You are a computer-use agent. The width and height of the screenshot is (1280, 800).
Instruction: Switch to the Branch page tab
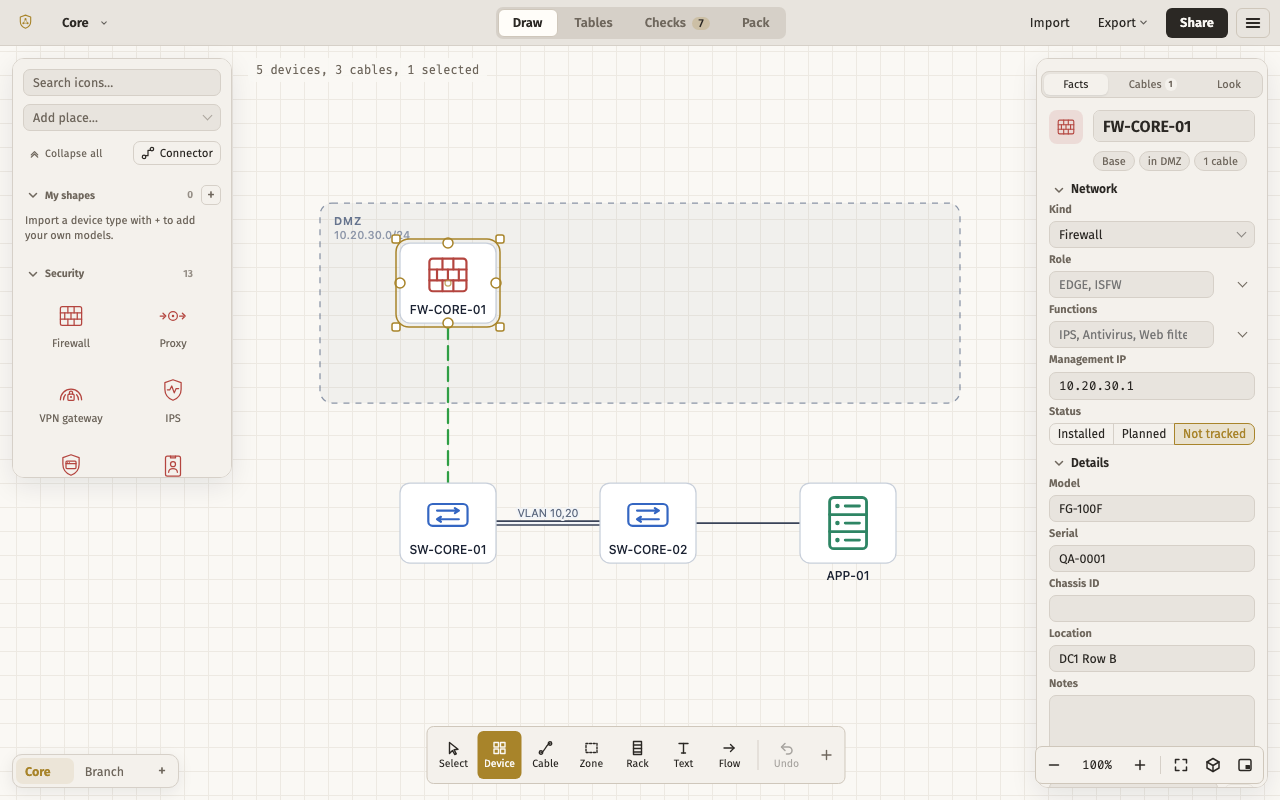(104, 772)
